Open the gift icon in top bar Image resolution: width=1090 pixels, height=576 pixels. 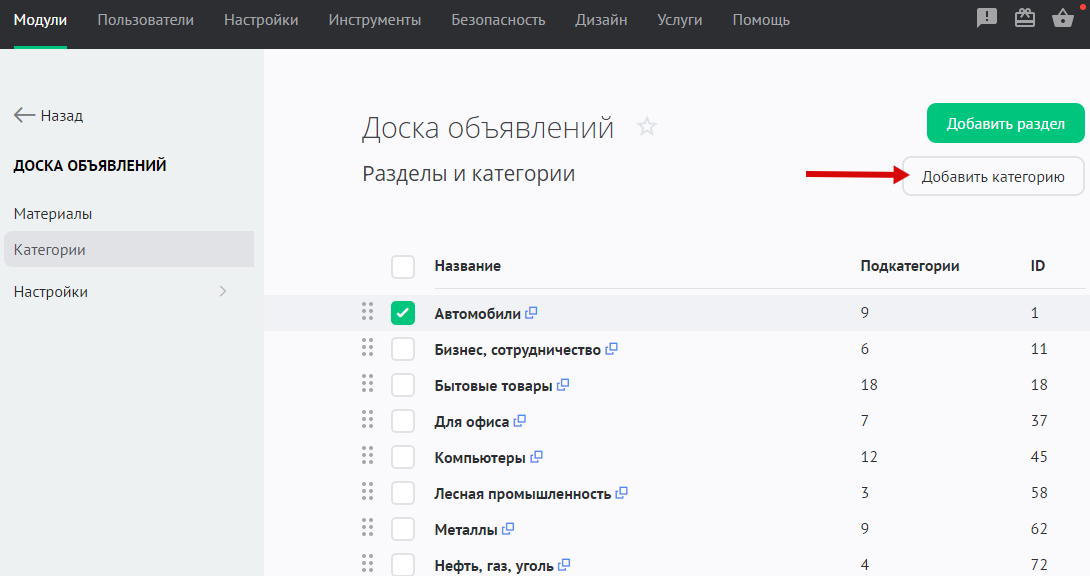1025,19
